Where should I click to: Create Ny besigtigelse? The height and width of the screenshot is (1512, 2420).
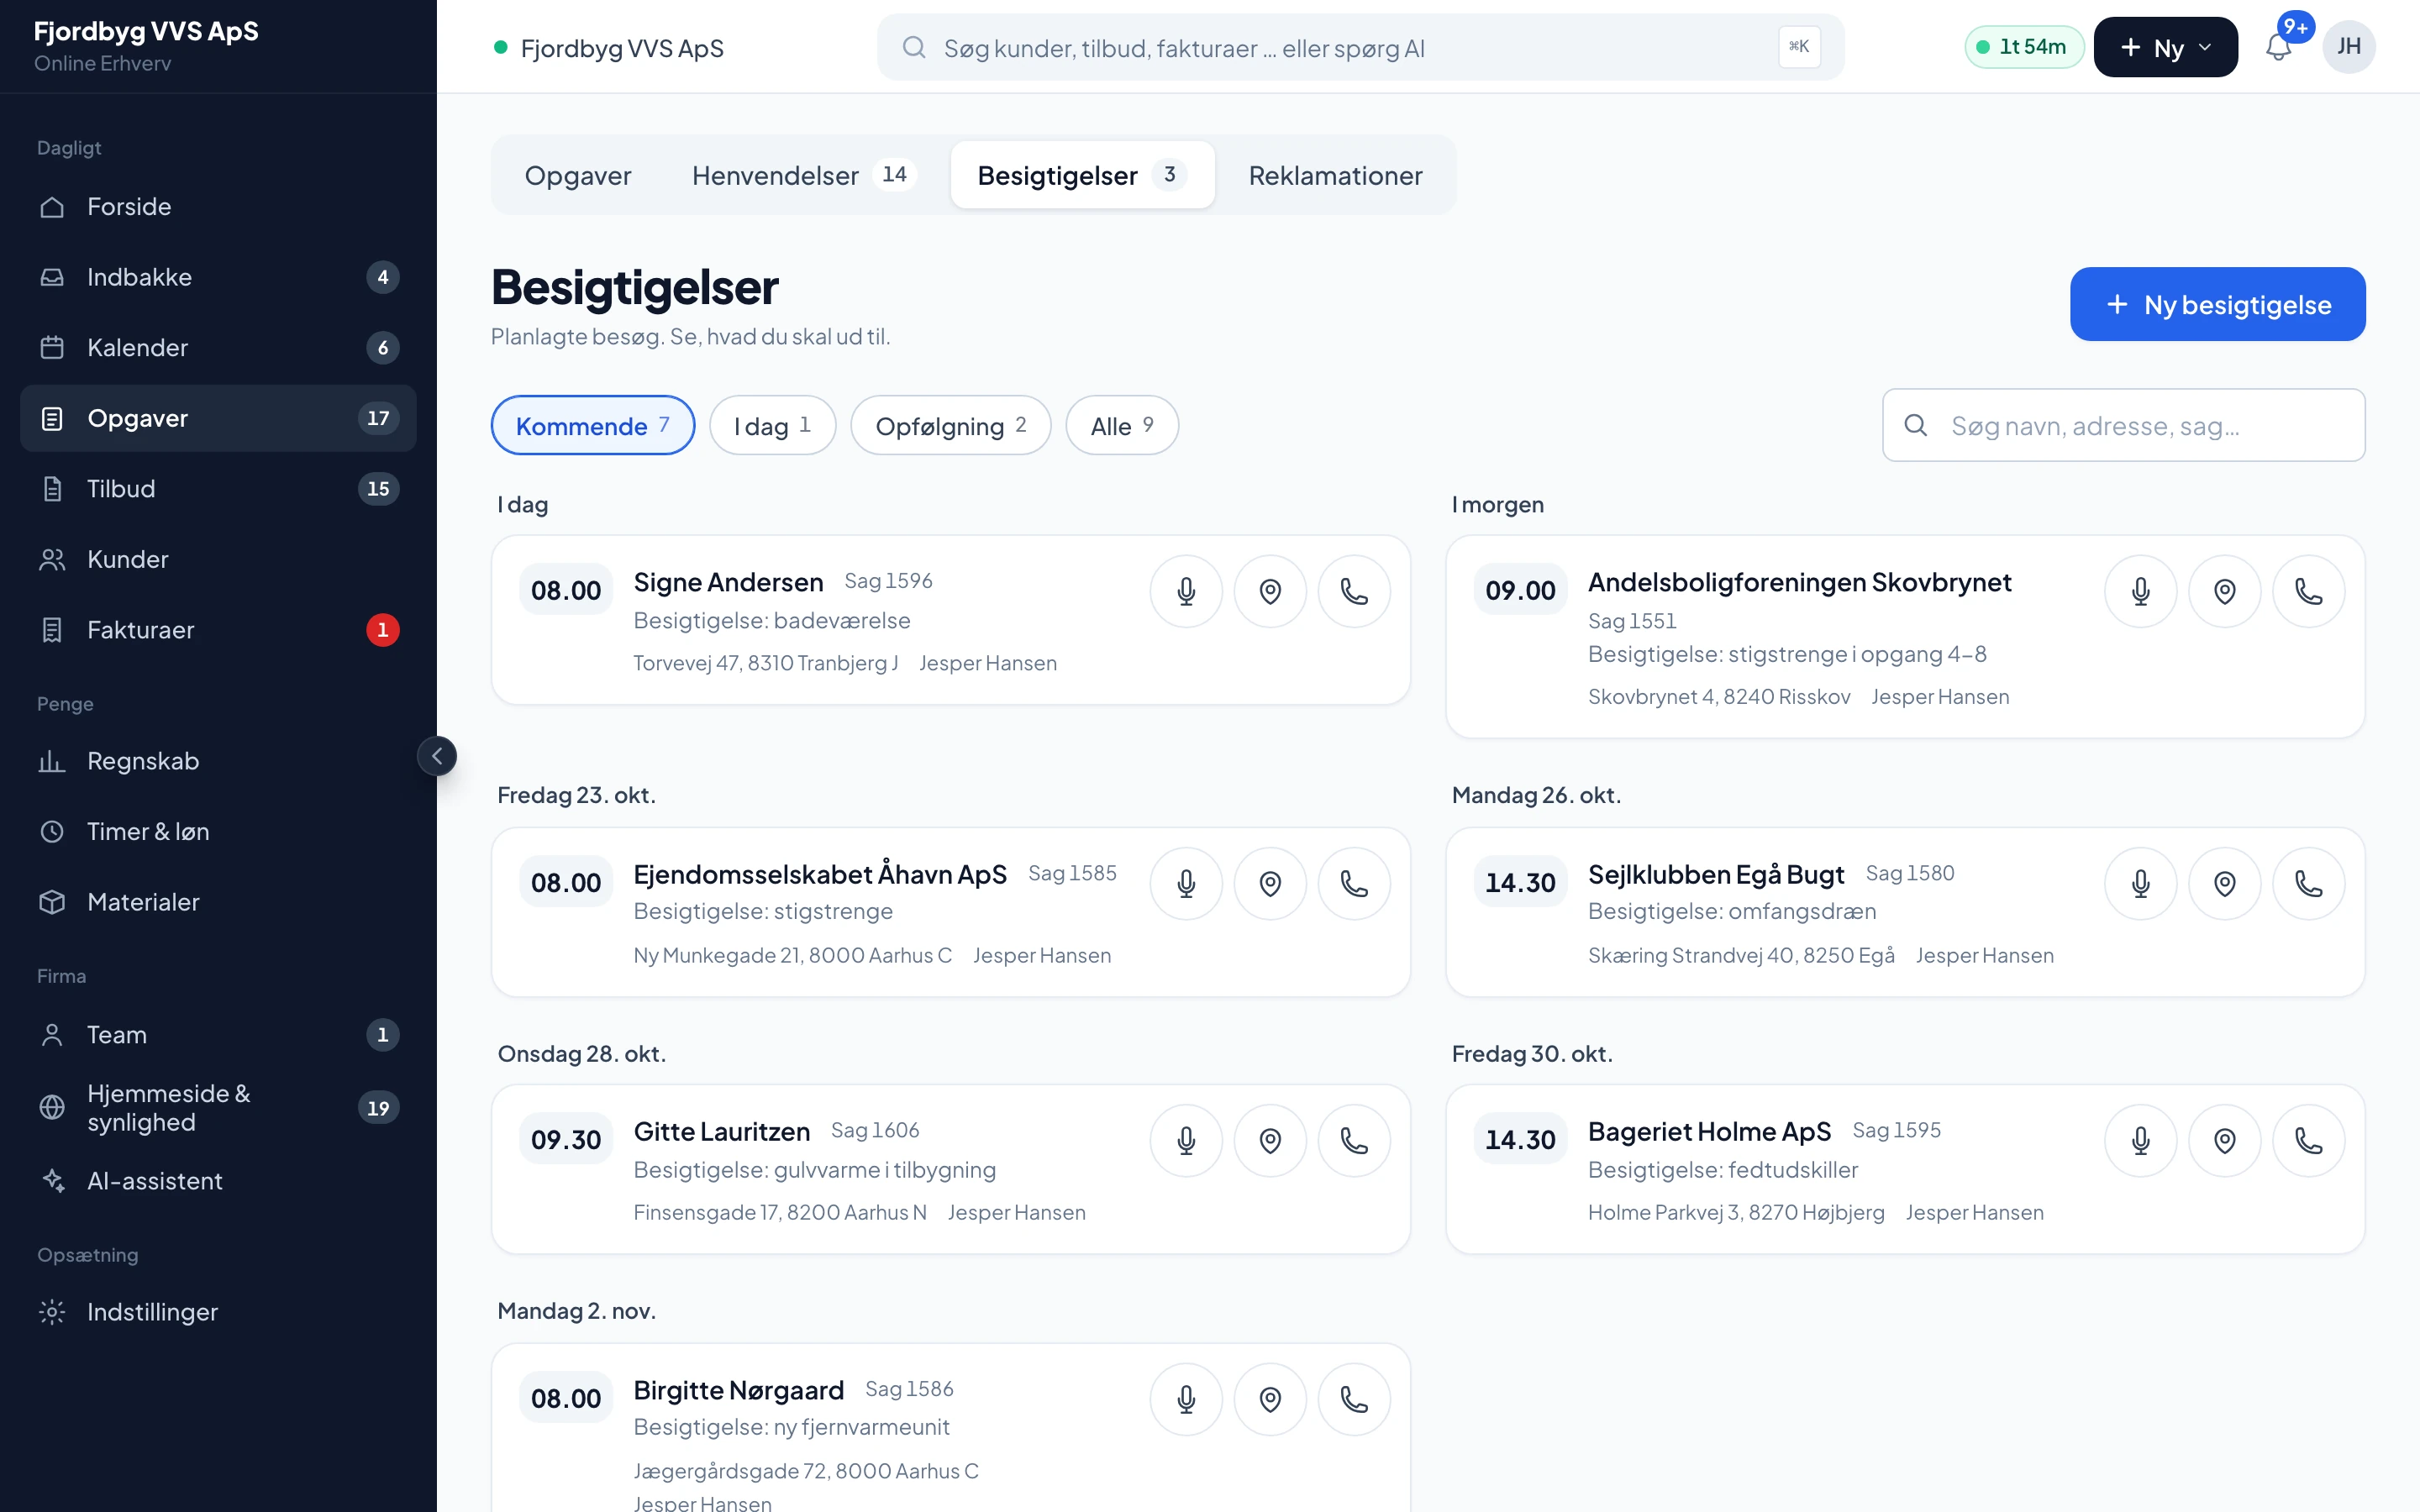pyautogui.click(x=2217, y=304)
